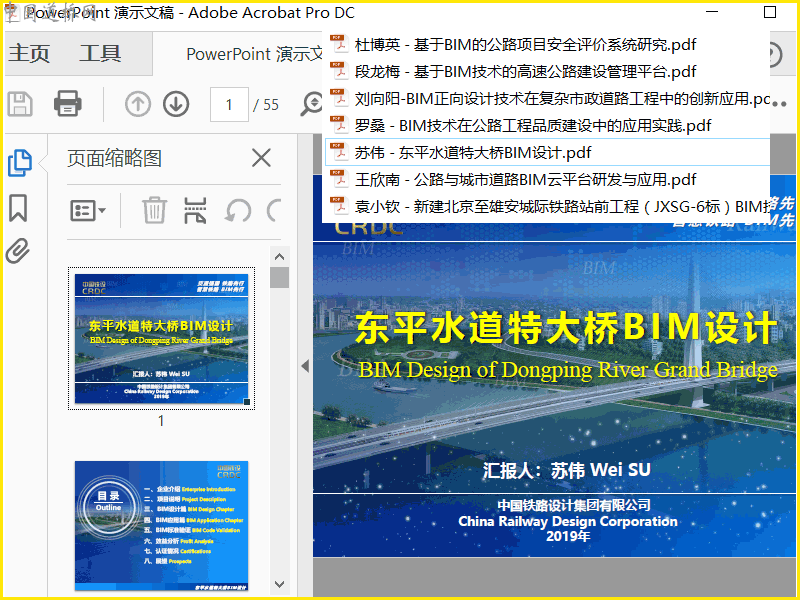Viewport: 800px width, 600px height.
Task: Print the document with the printer icon
Action: 67,104
